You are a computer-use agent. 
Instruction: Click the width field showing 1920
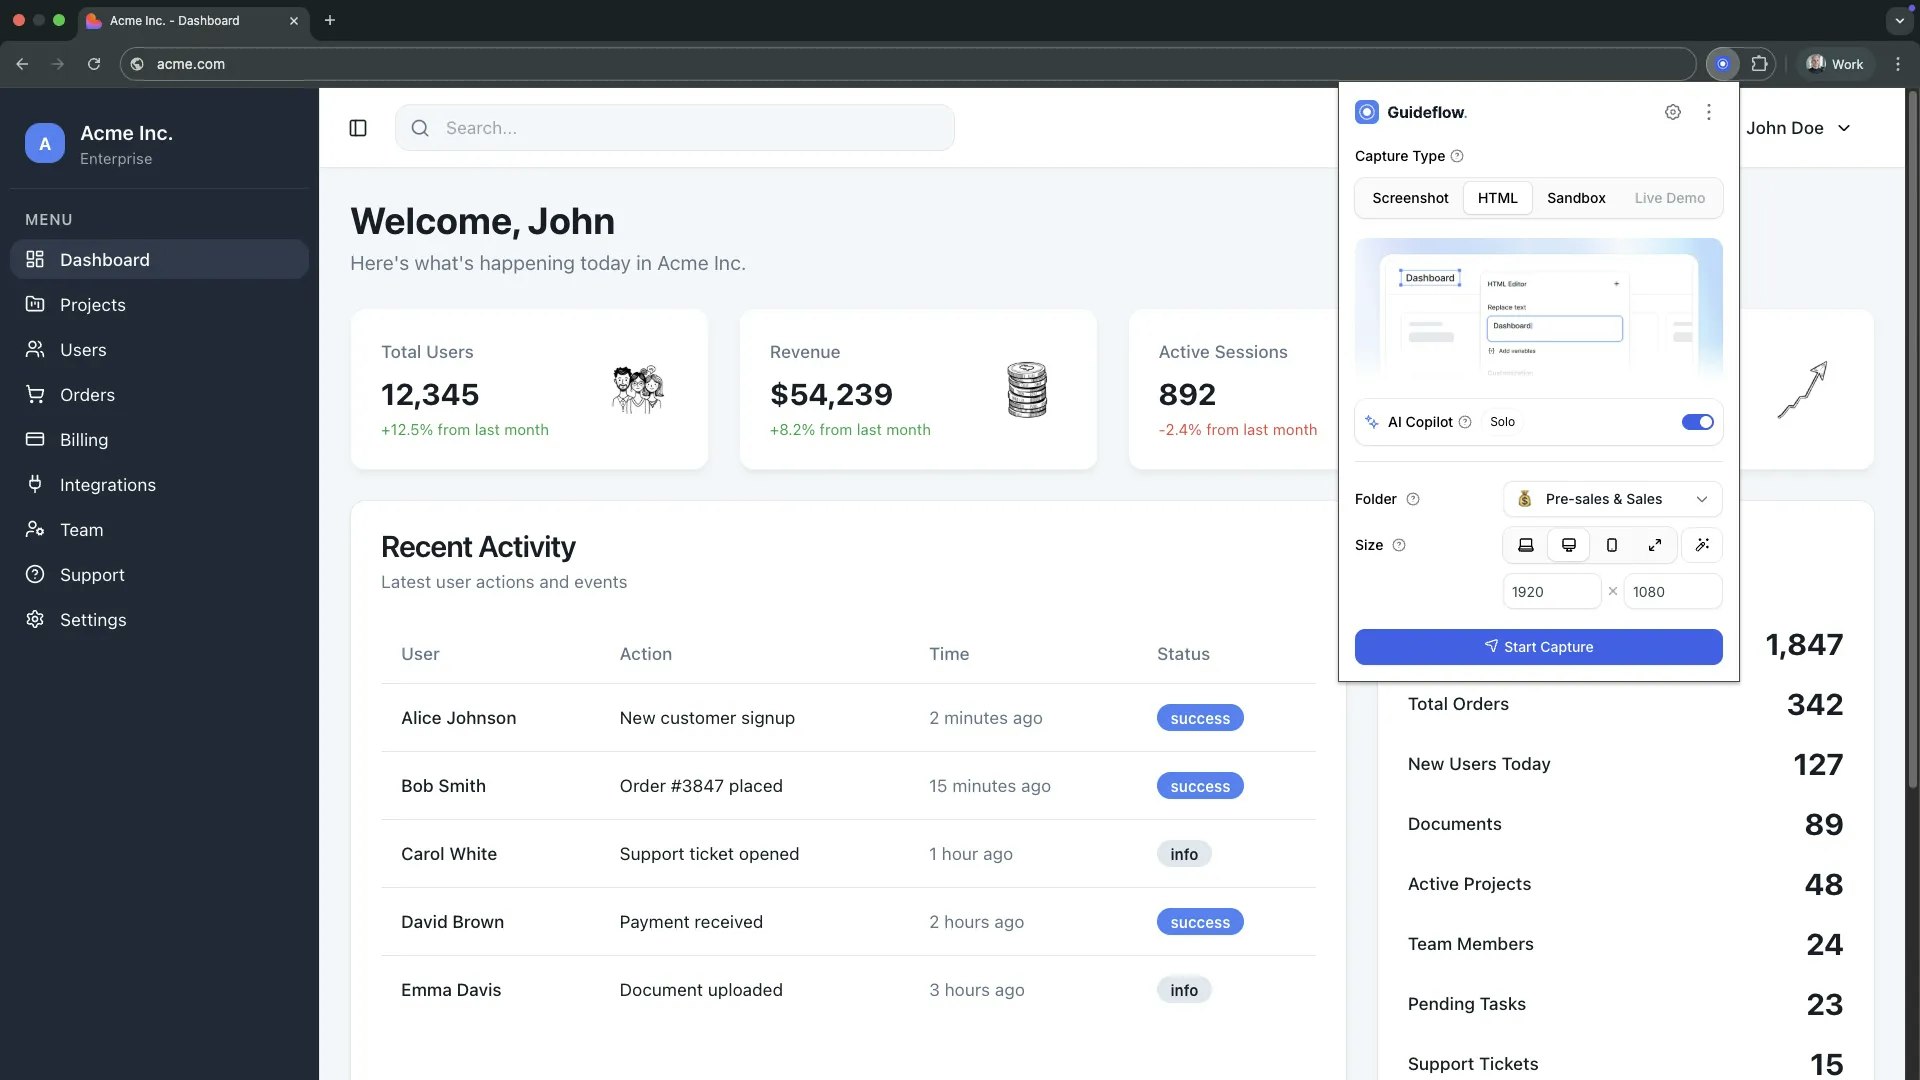[1551, 592]
